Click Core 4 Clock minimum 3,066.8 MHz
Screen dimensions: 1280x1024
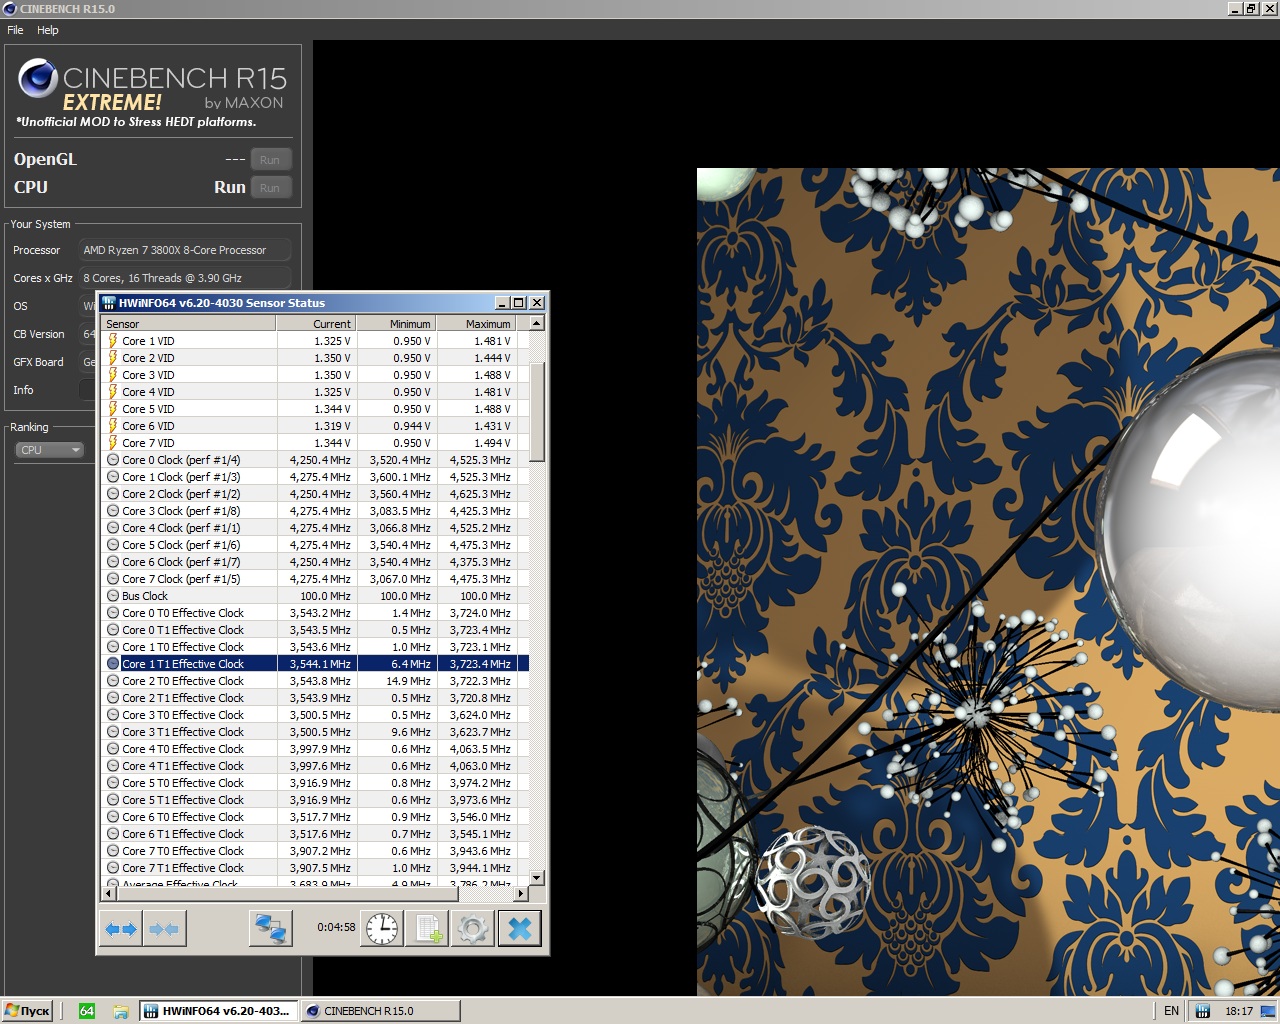400,528
